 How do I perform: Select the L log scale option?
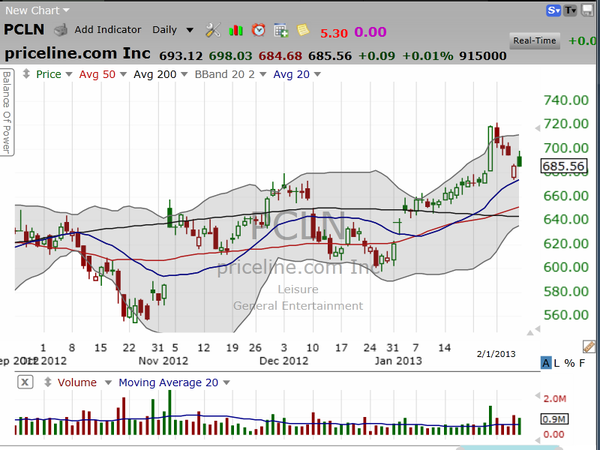[557, 363]
